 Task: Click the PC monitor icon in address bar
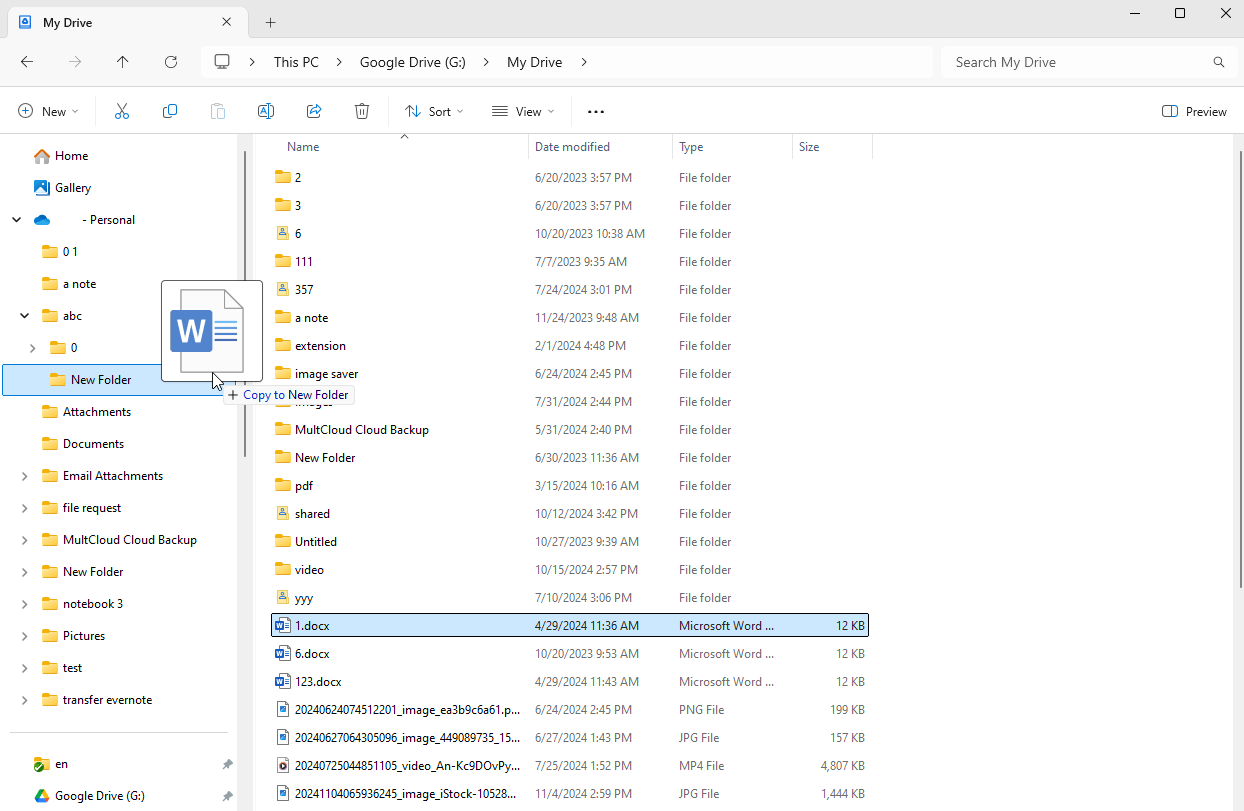(x=222, y=62)
